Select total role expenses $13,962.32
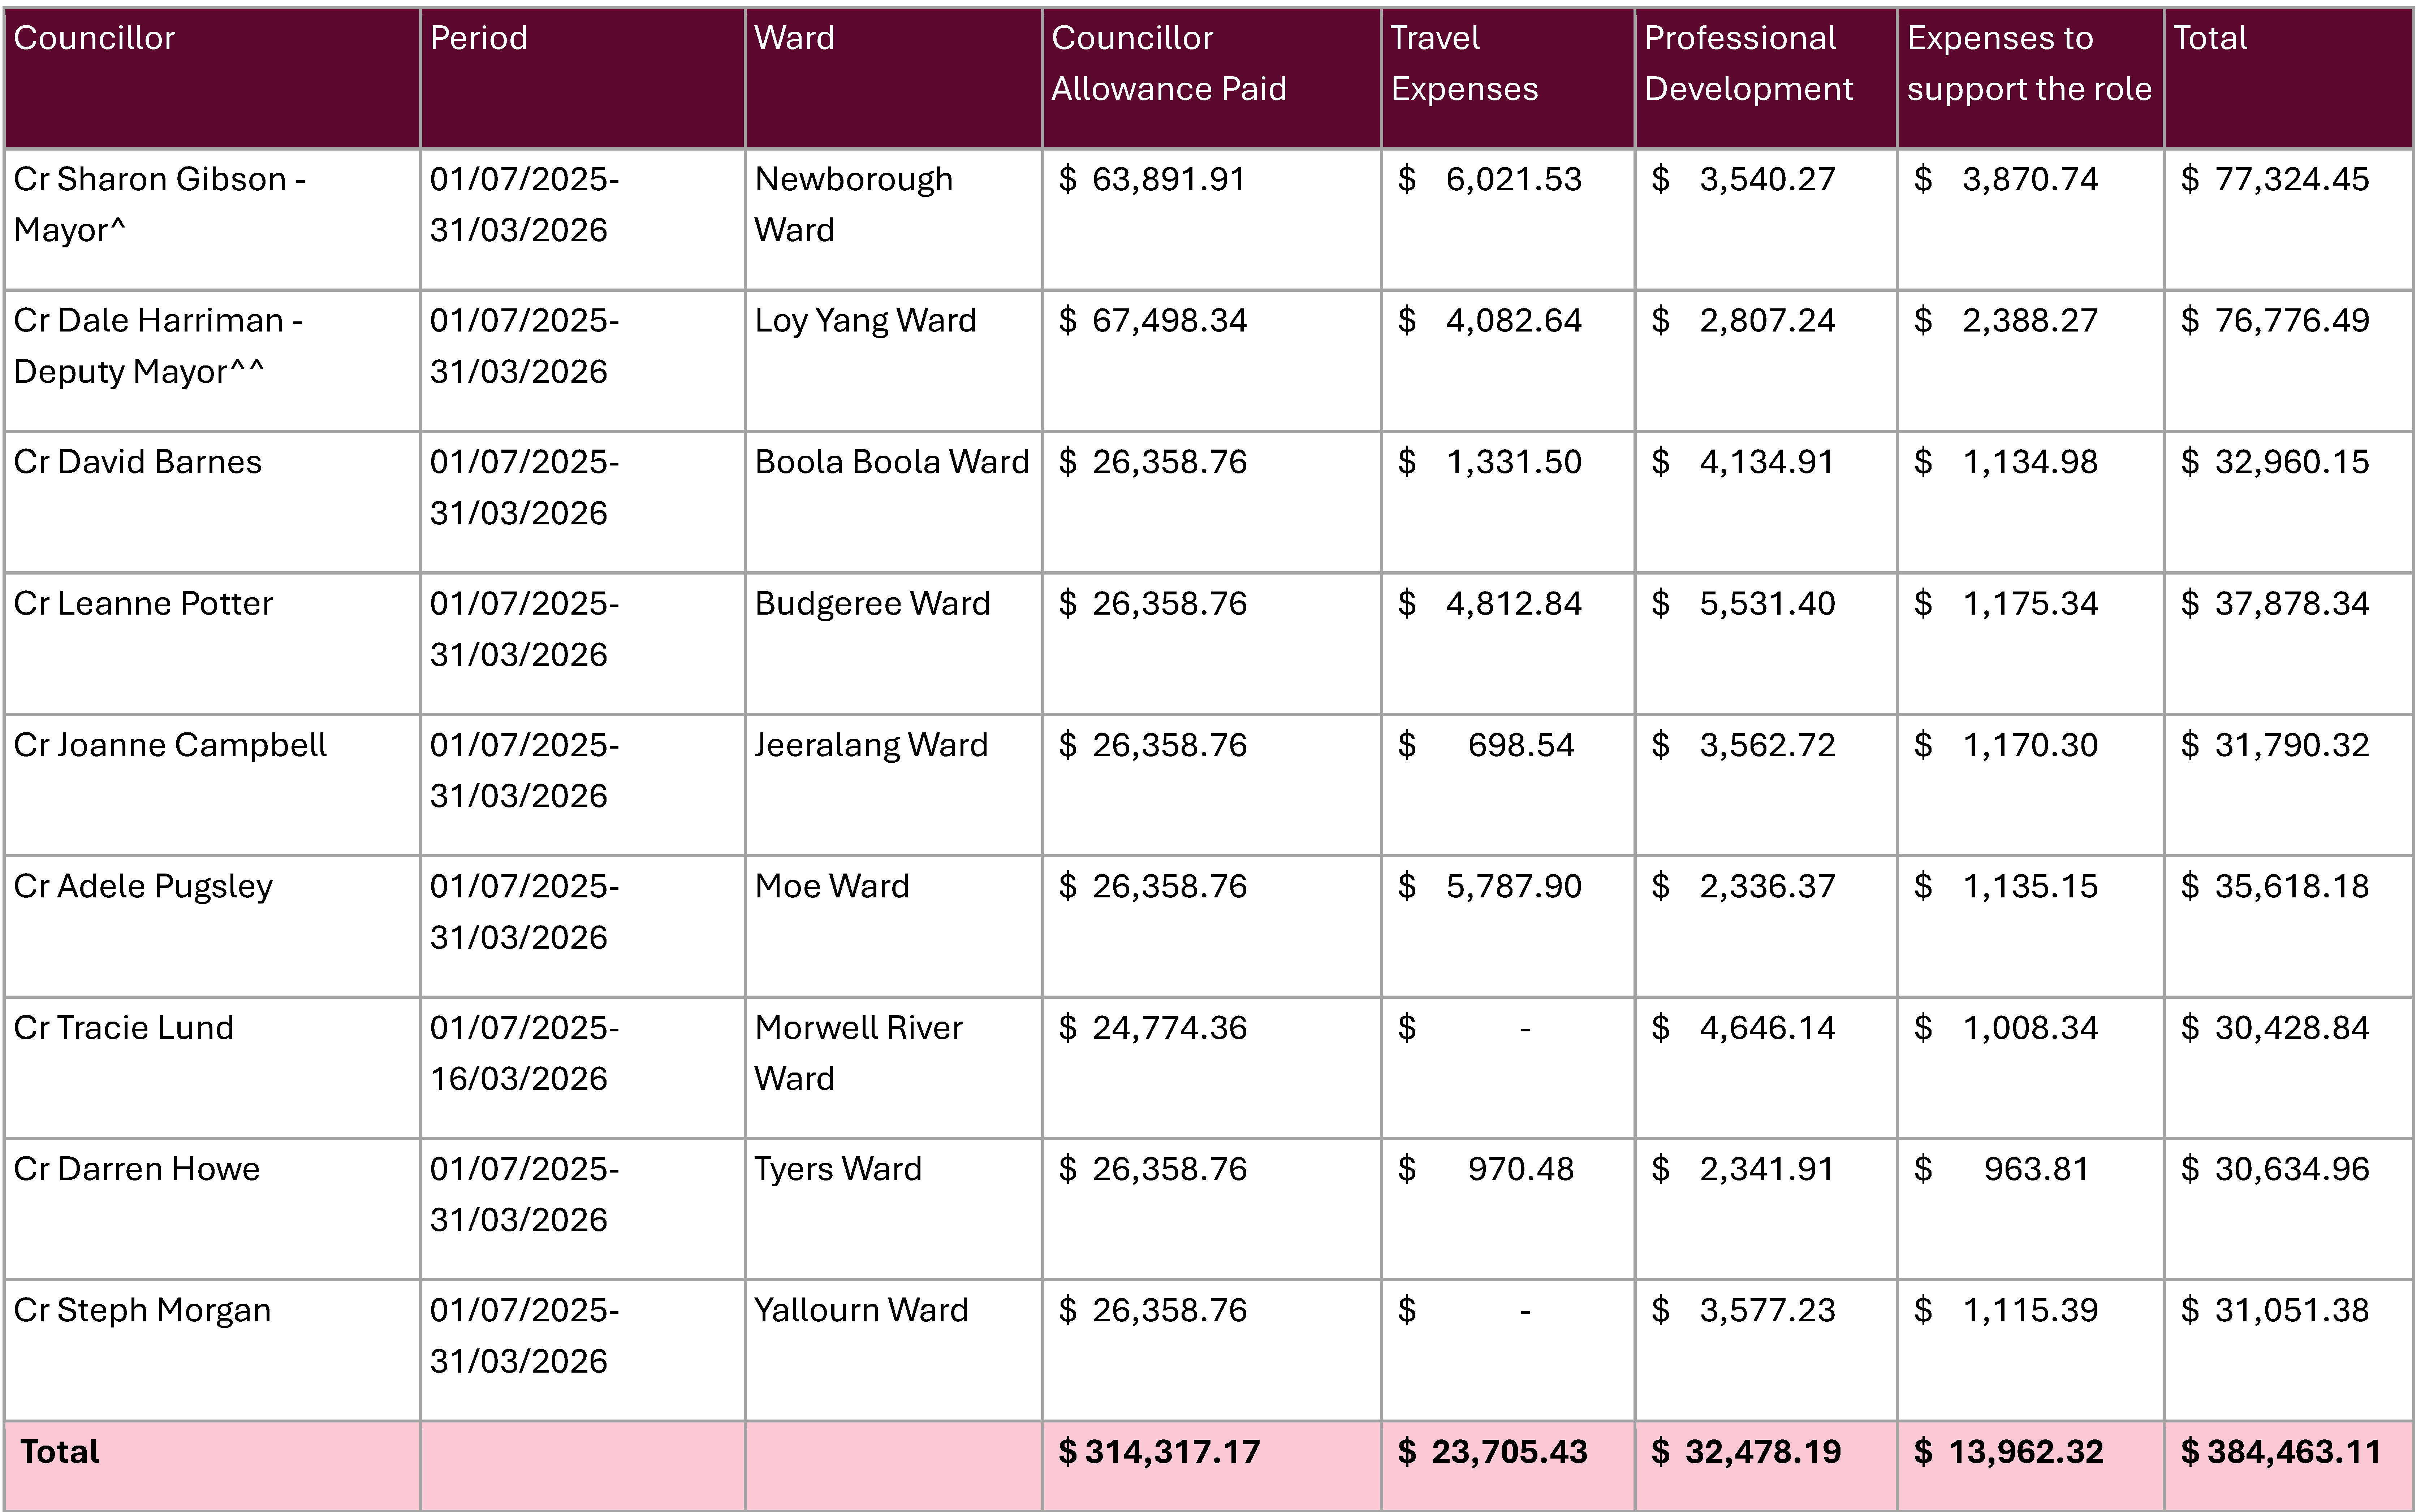 (2008, 1452)
